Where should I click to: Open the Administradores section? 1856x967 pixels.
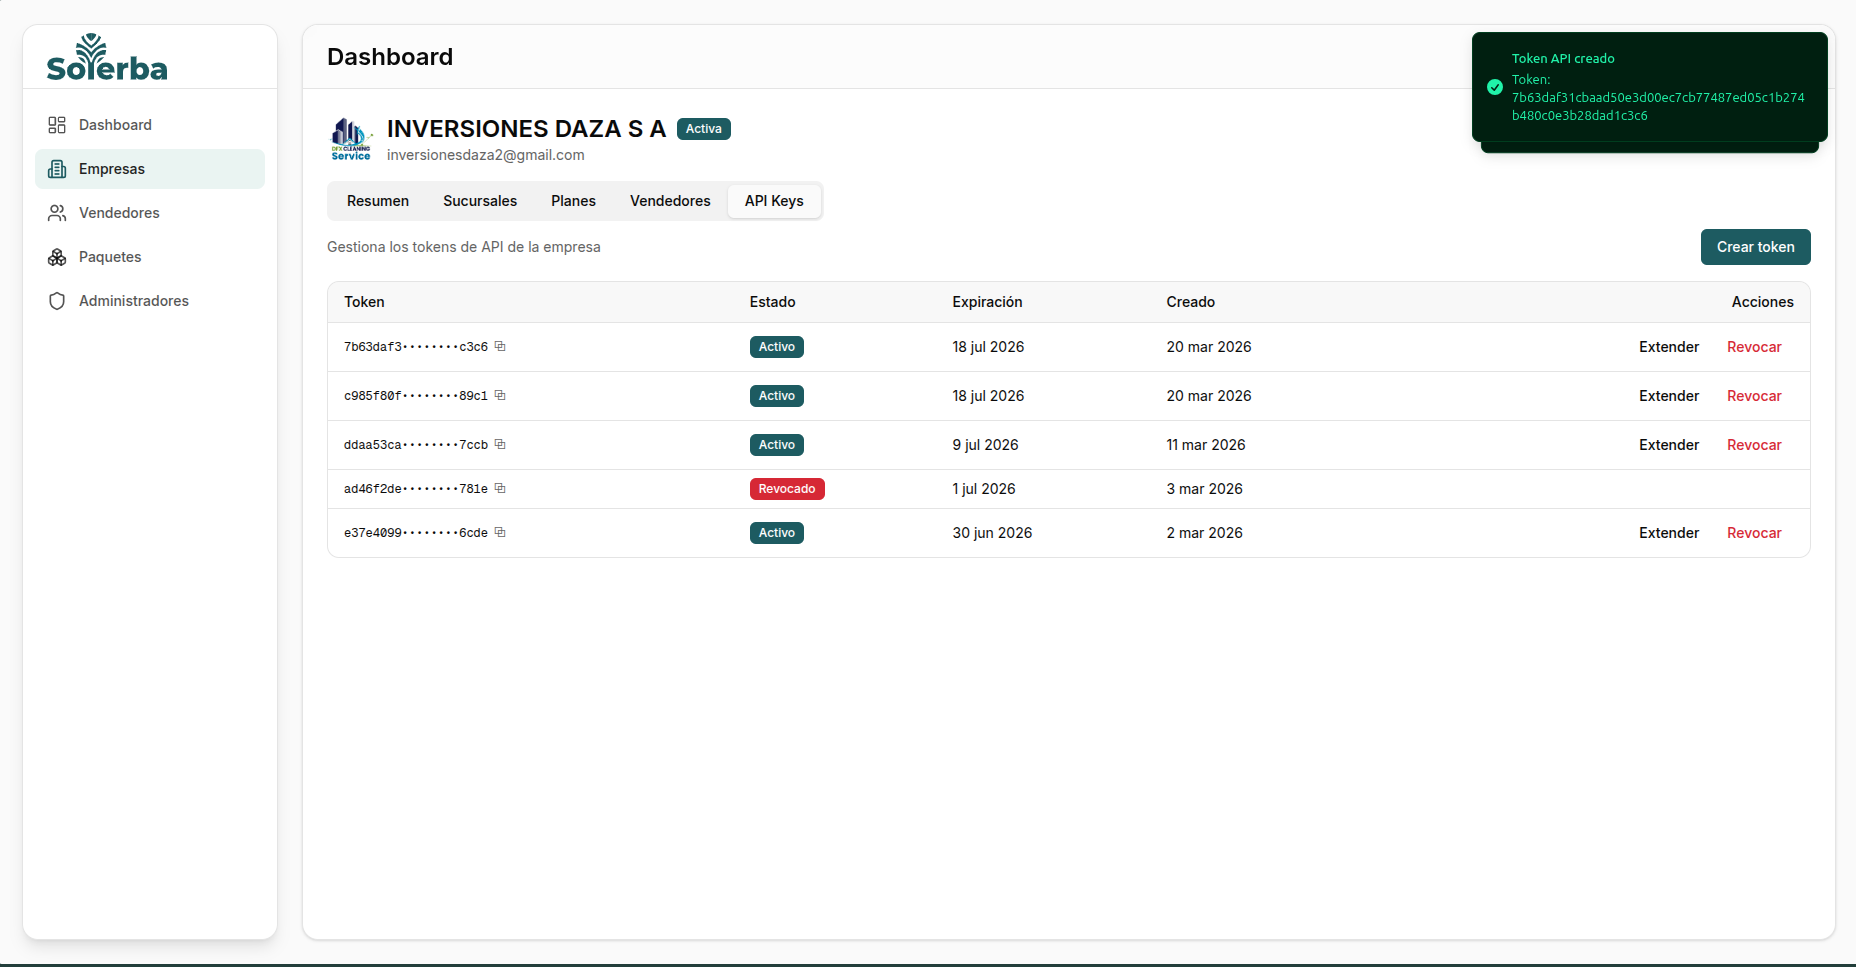[x=133, y=301]
